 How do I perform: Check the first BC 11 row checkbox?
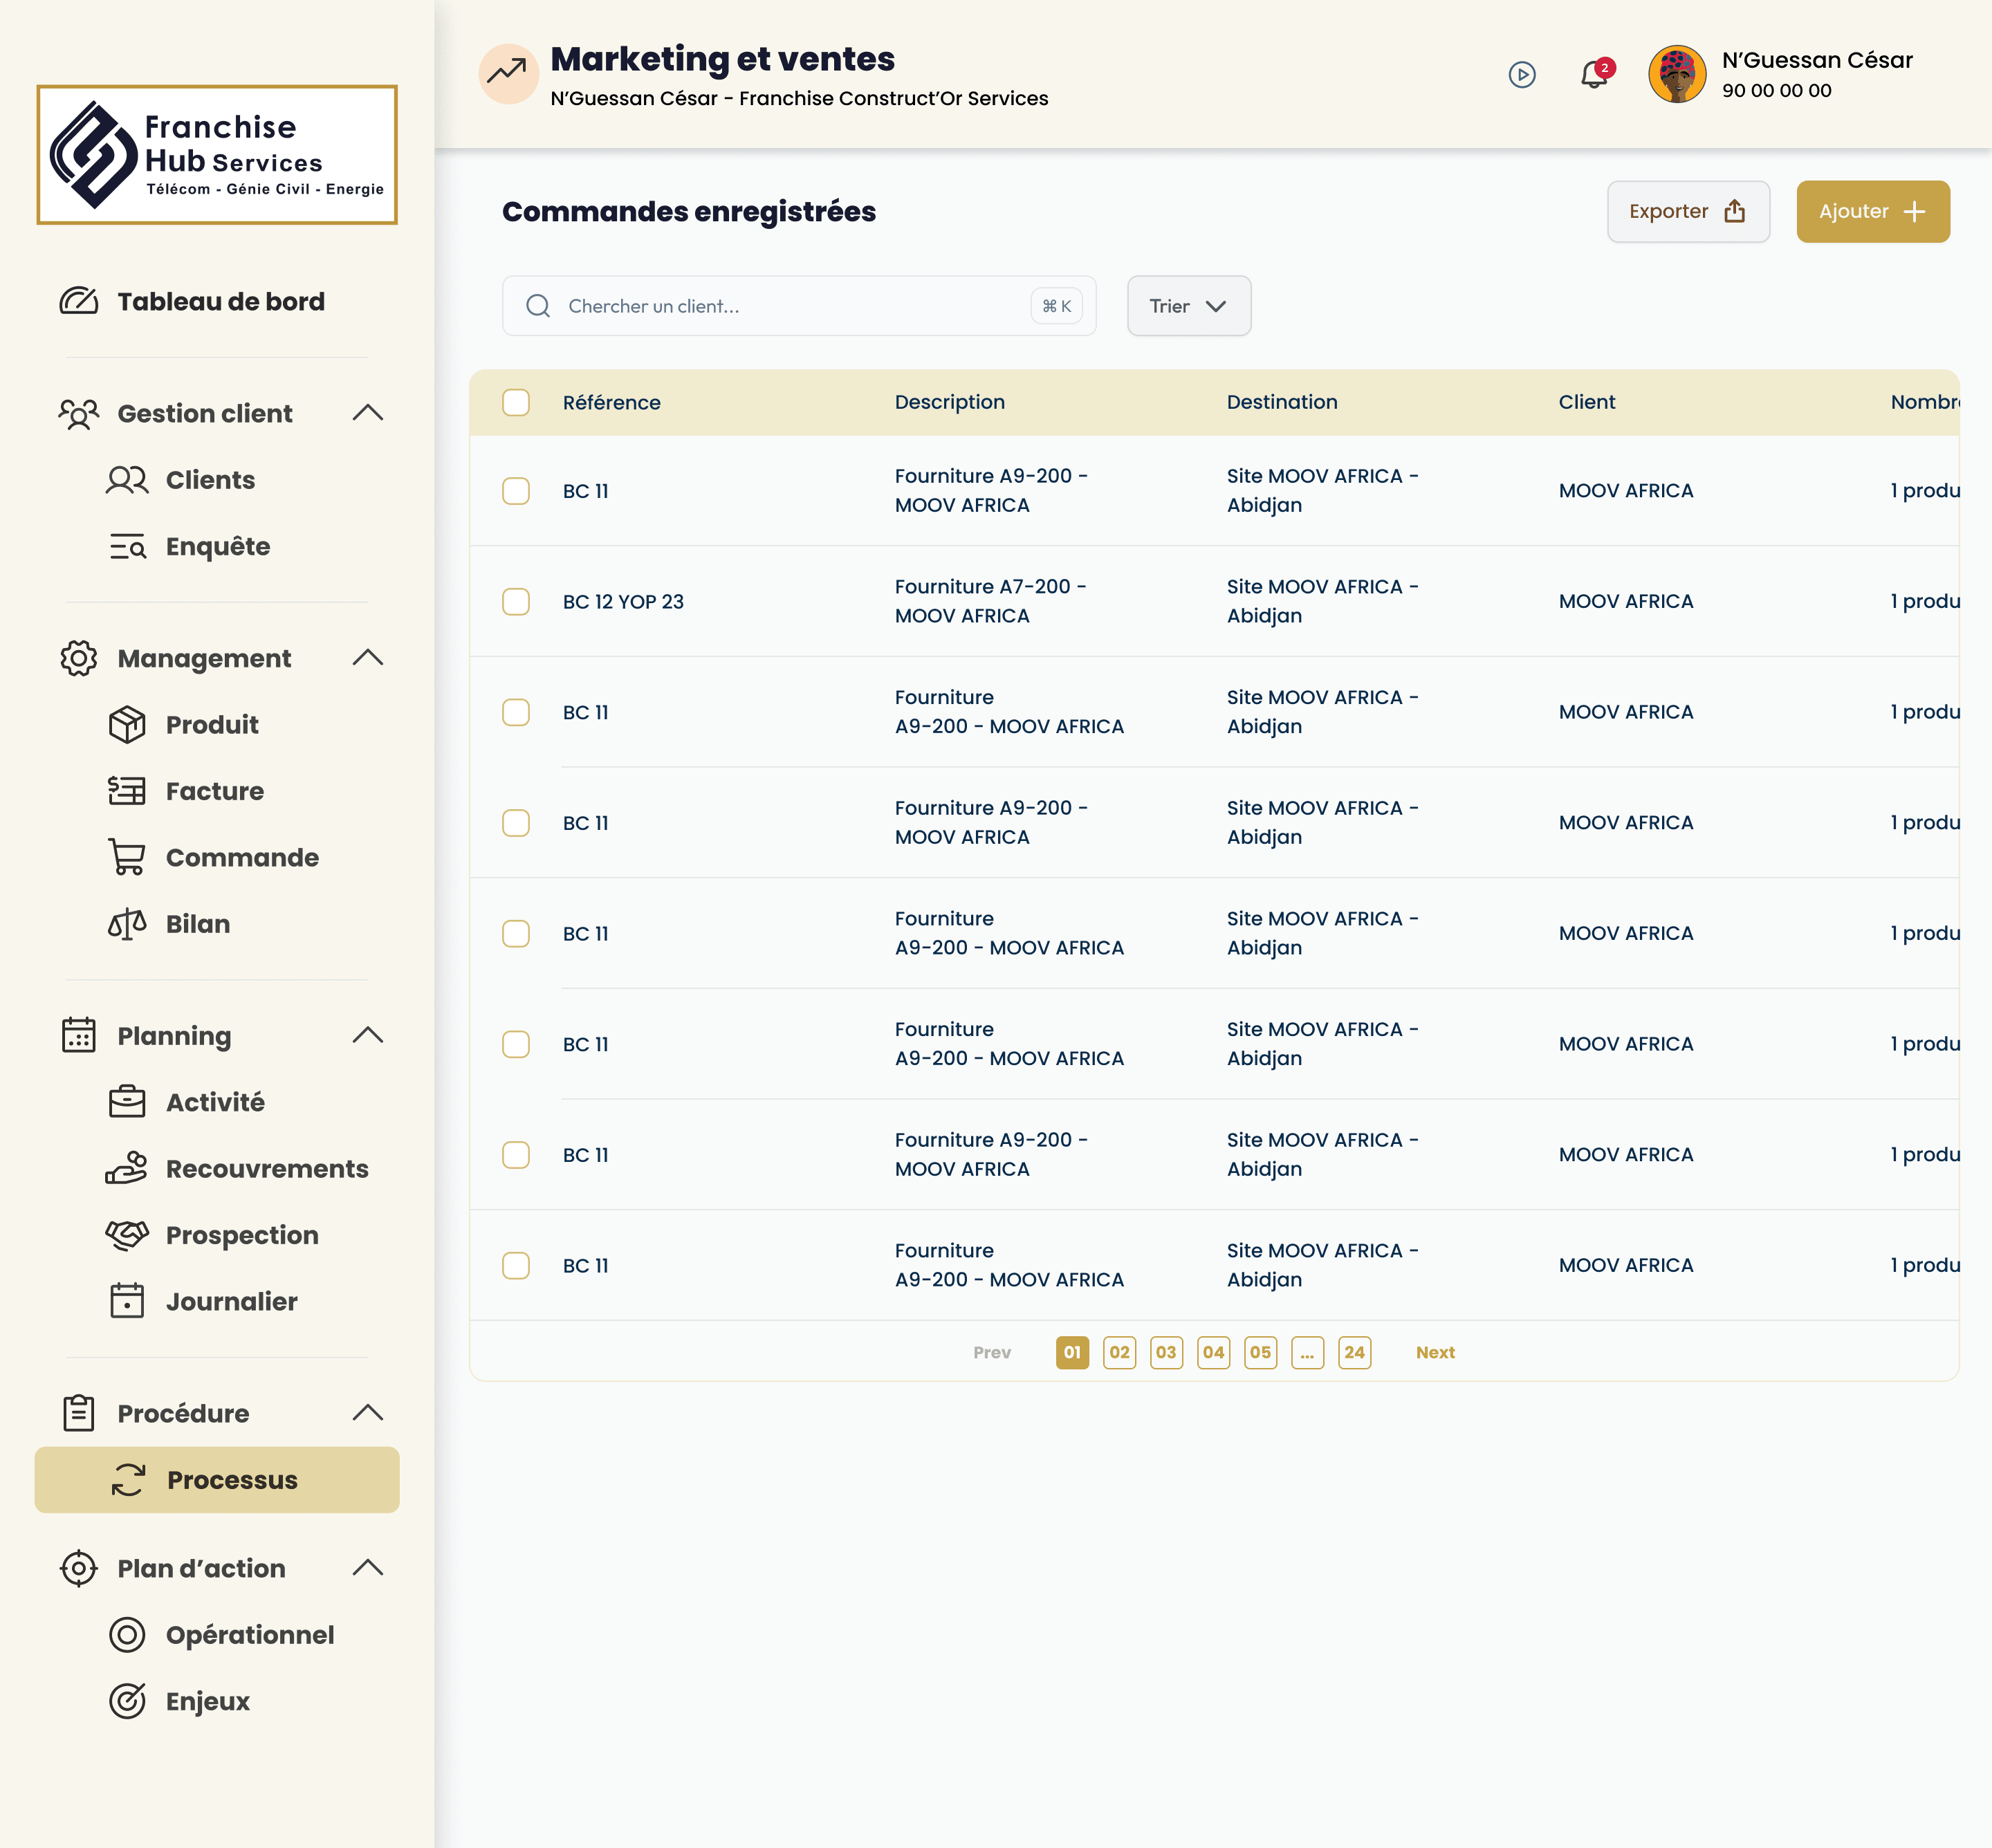pos(516,491)
